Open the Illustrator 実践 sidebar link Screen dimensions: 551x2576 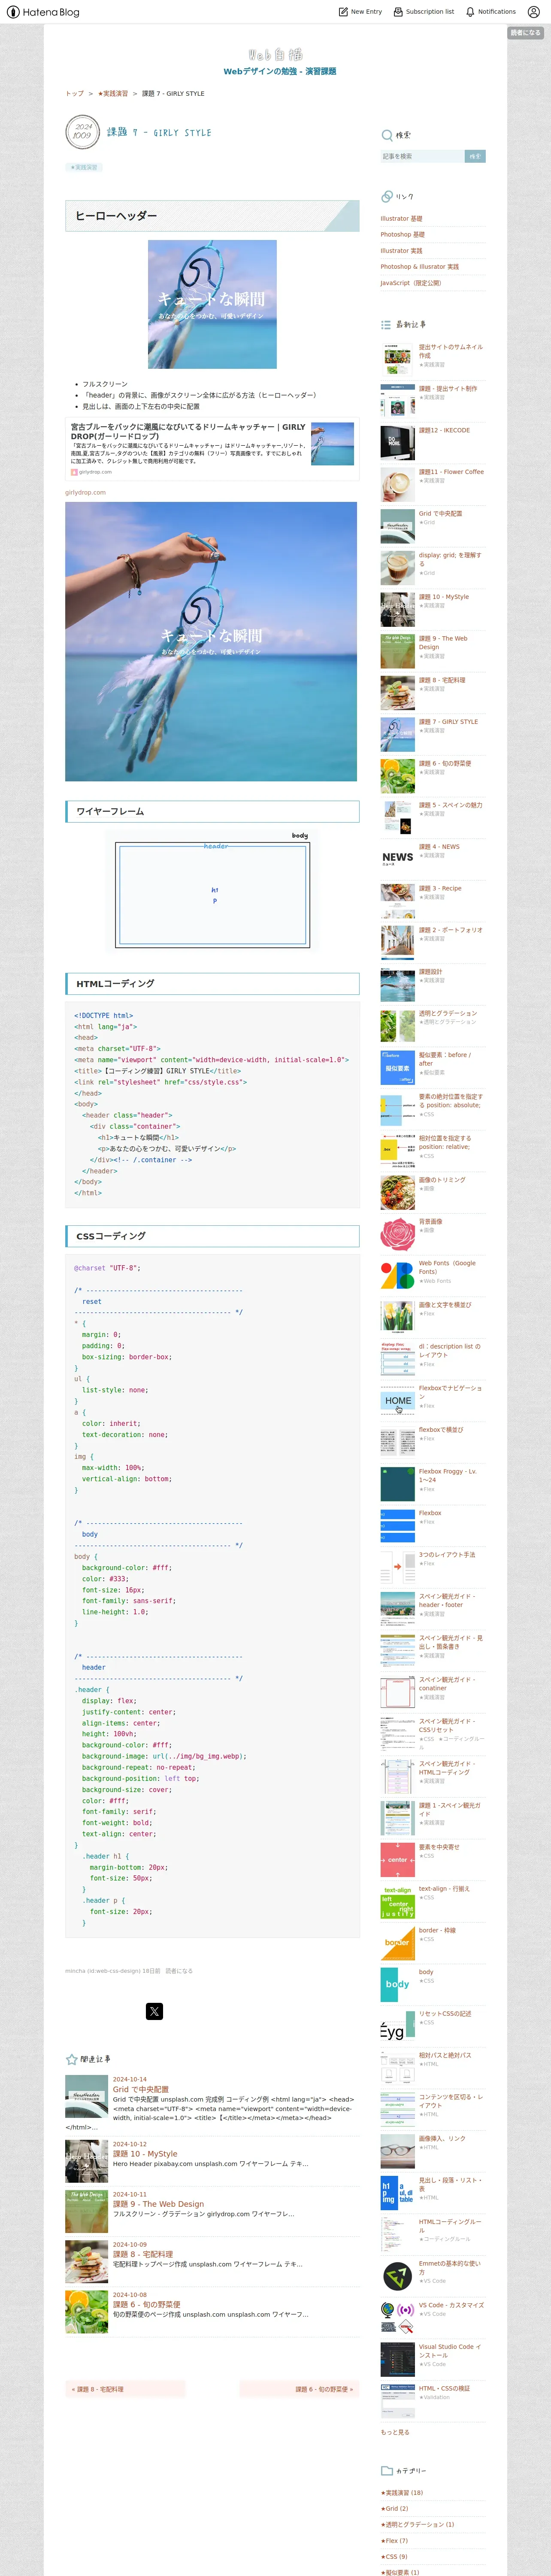(x=401, y=251)
